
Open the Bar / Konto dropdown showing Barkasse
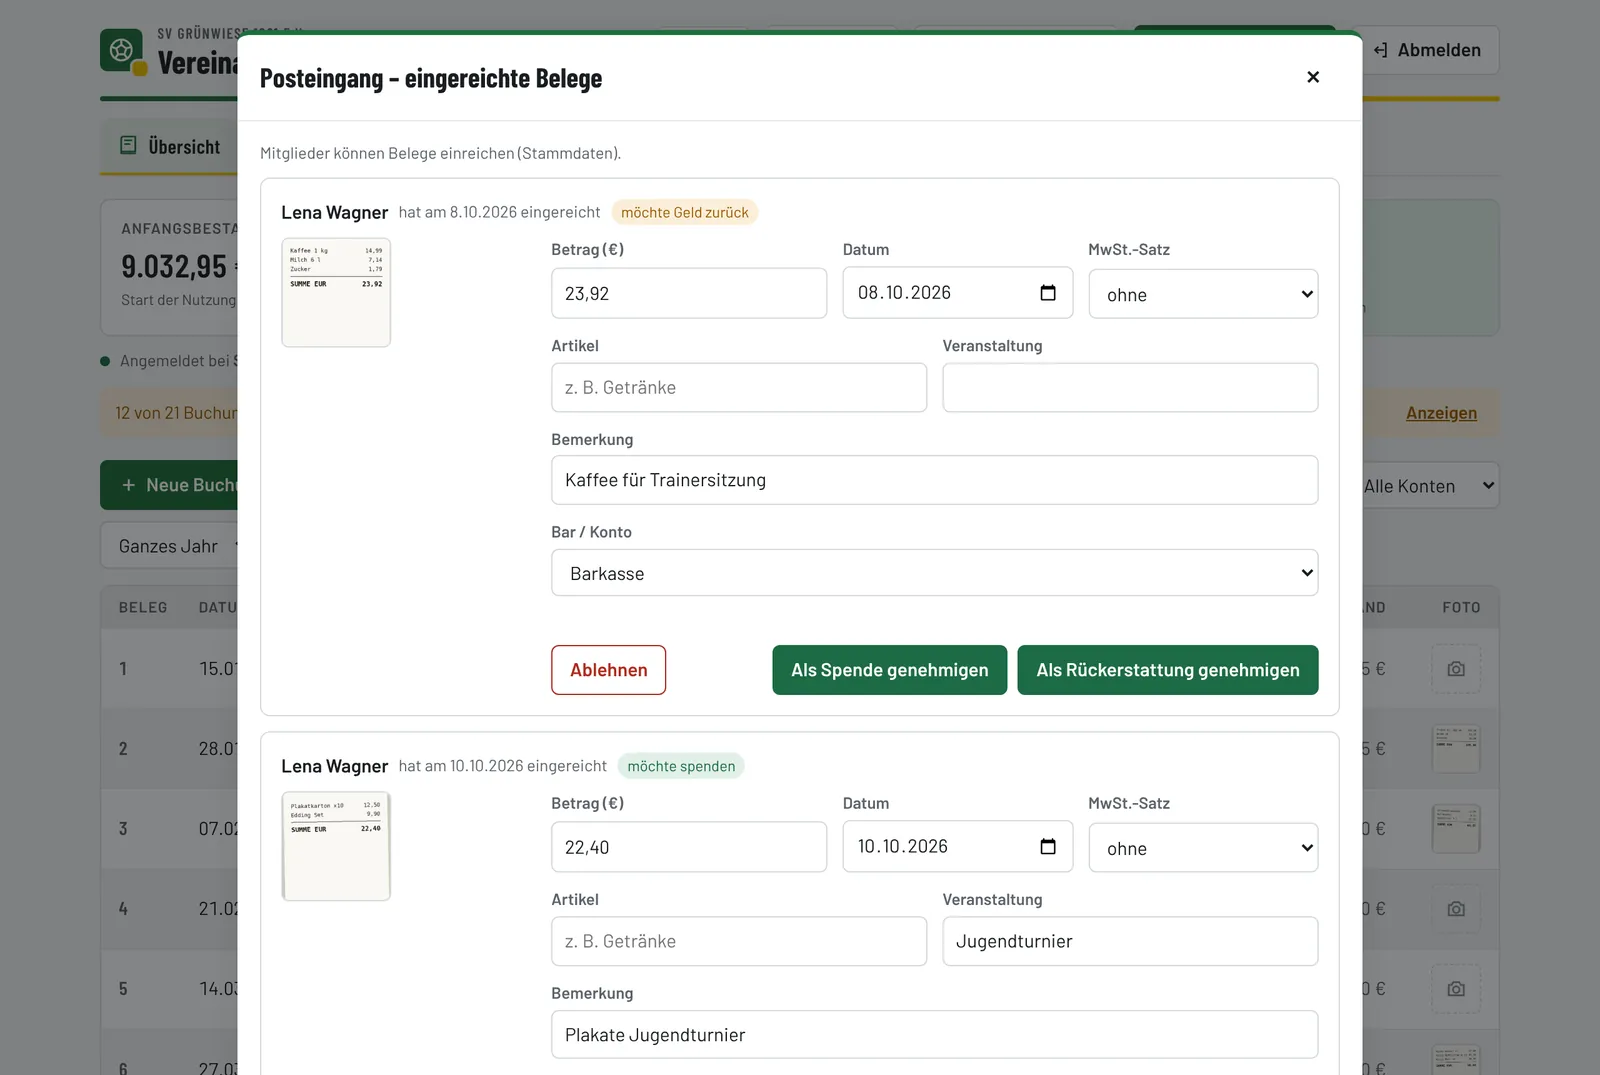tap(934, 573)
